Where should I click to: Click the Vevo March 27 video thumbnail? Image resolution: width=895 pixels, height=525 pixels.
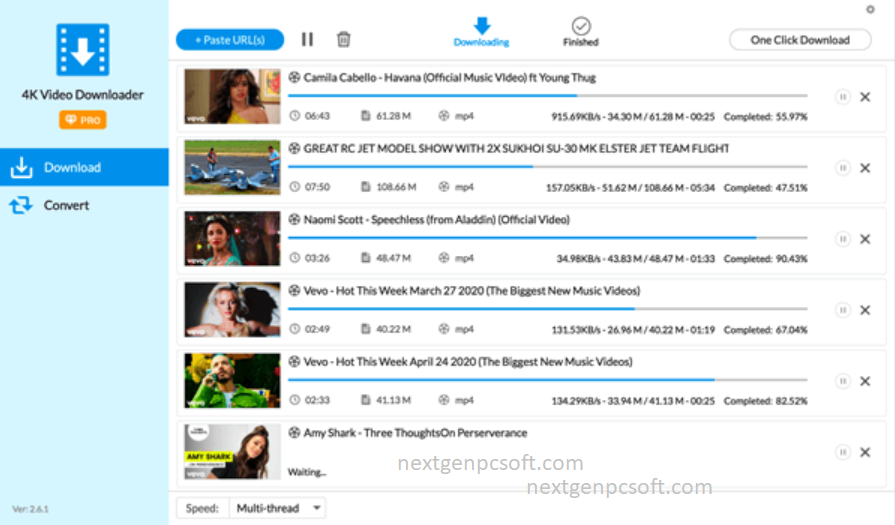232,310
